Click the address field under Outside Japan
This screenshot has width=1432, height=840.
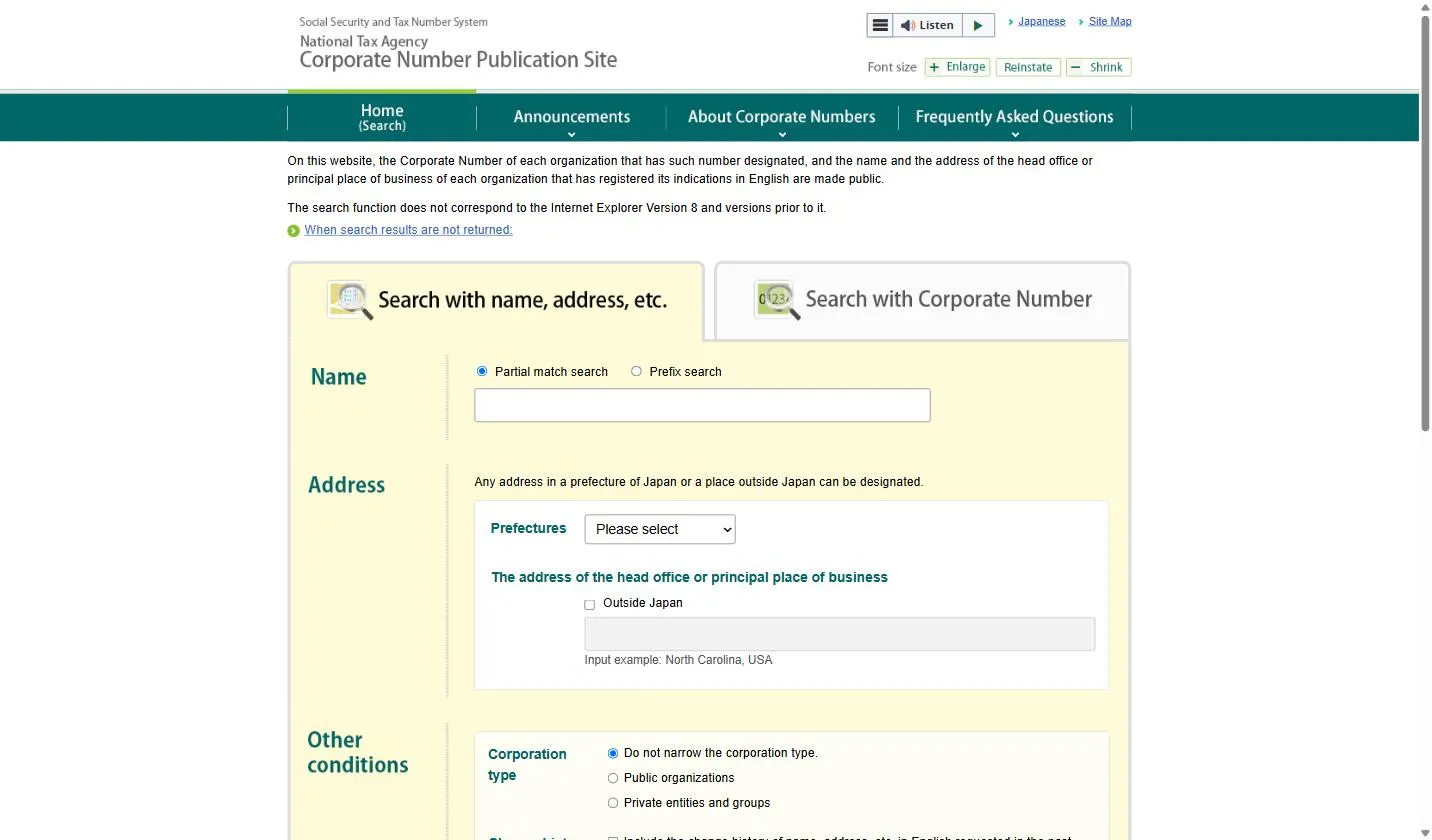pyautogui.click(x=840, y=634)
